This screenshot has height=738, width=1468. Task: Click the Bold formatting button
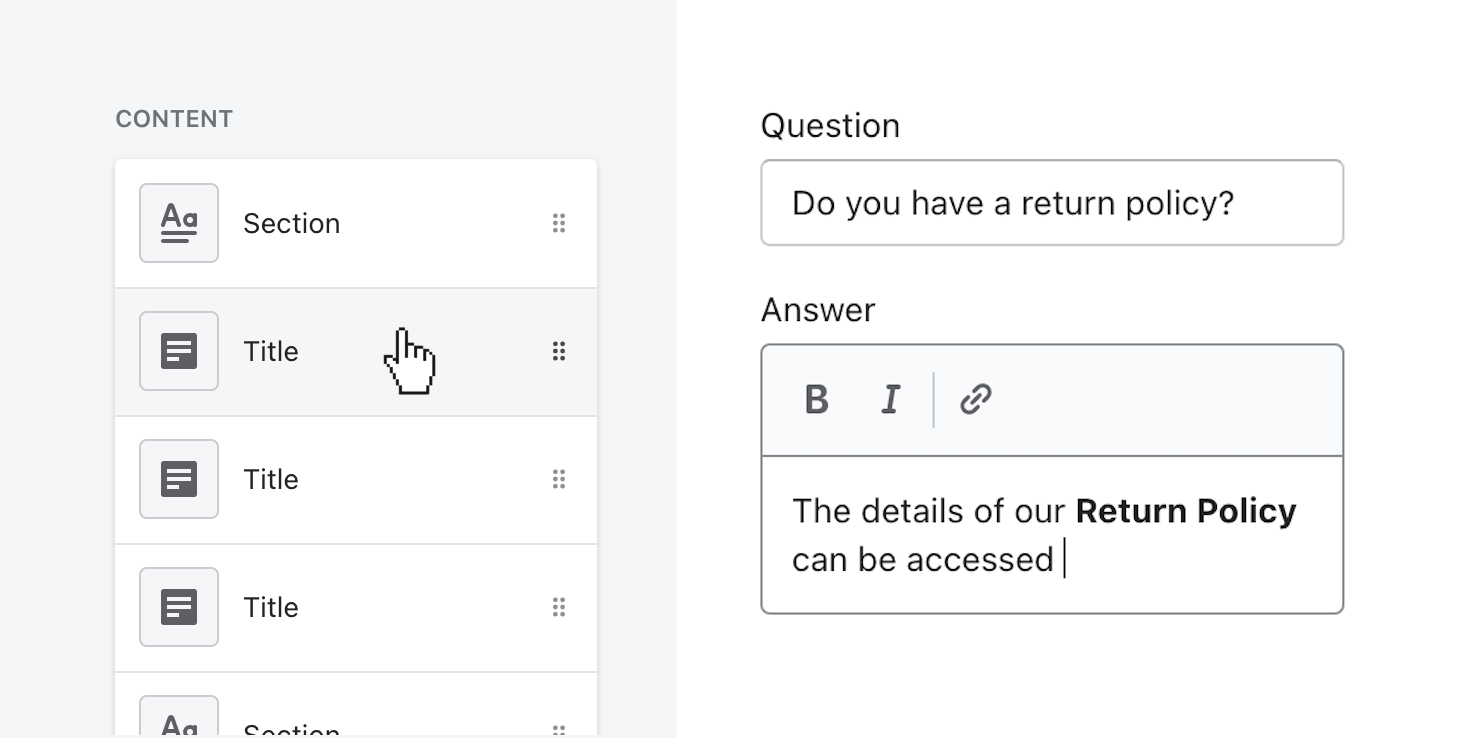click(x=817, y=400)
